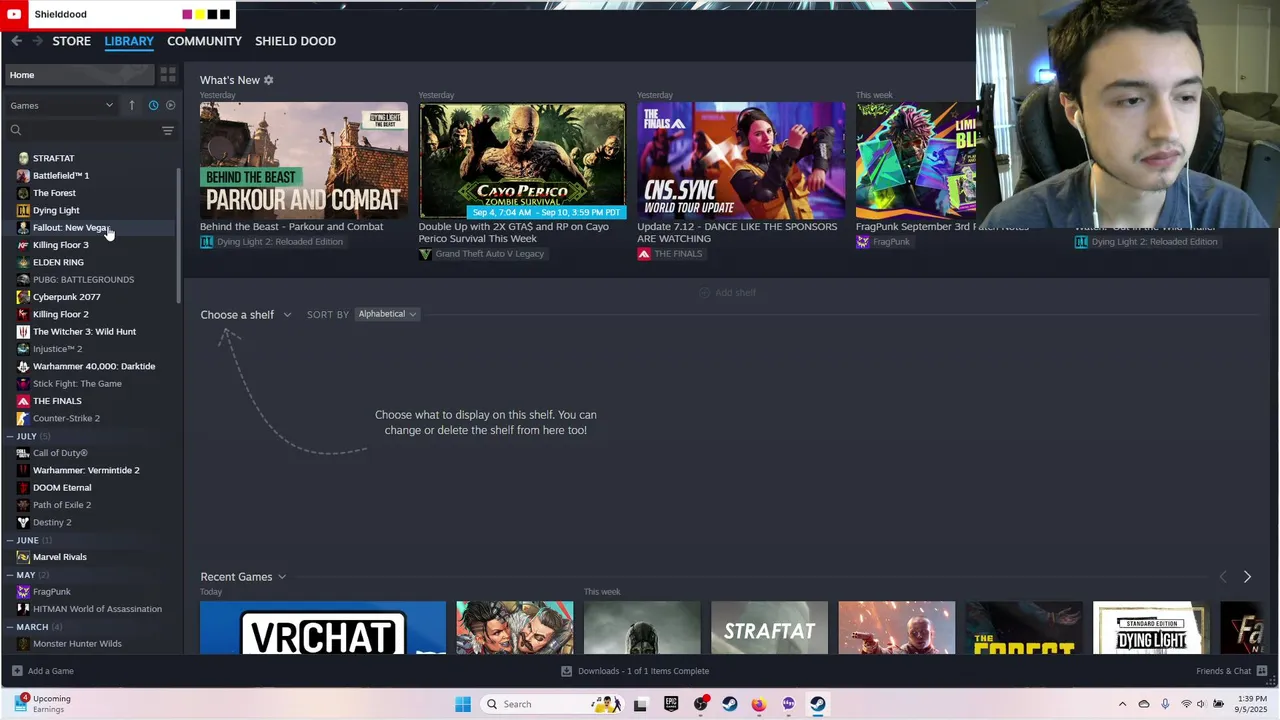Open the Alphabetical sort-by dropdown
The image size is (1280, 720).
pos(387,314)
